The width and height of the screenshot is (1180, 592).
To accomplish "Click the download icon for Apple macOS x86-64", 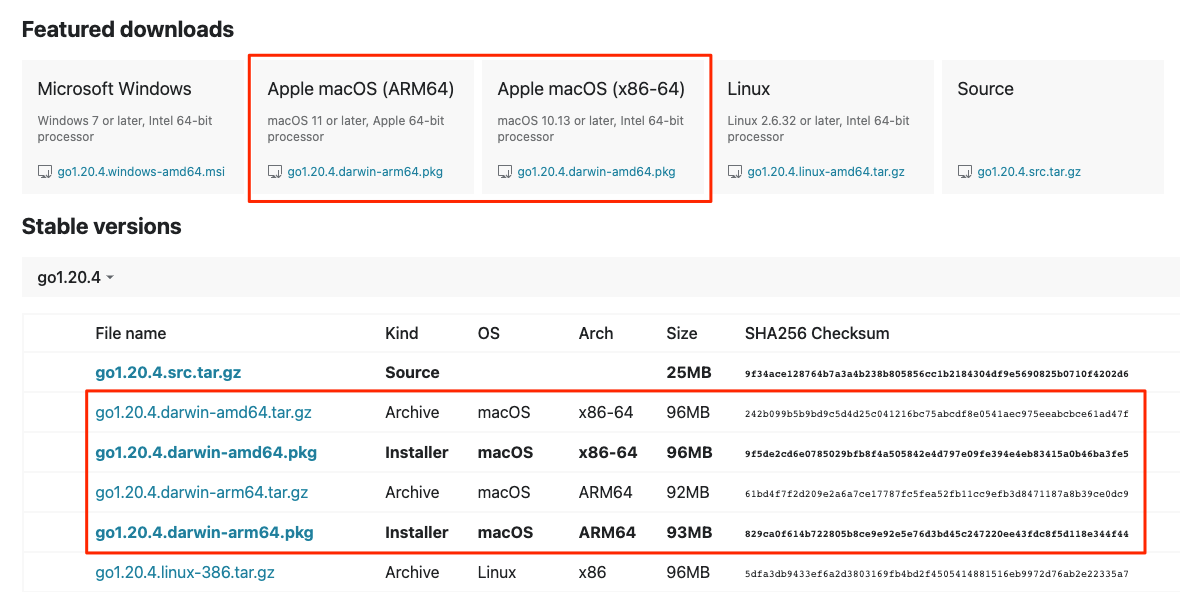I will click(505, 171).
